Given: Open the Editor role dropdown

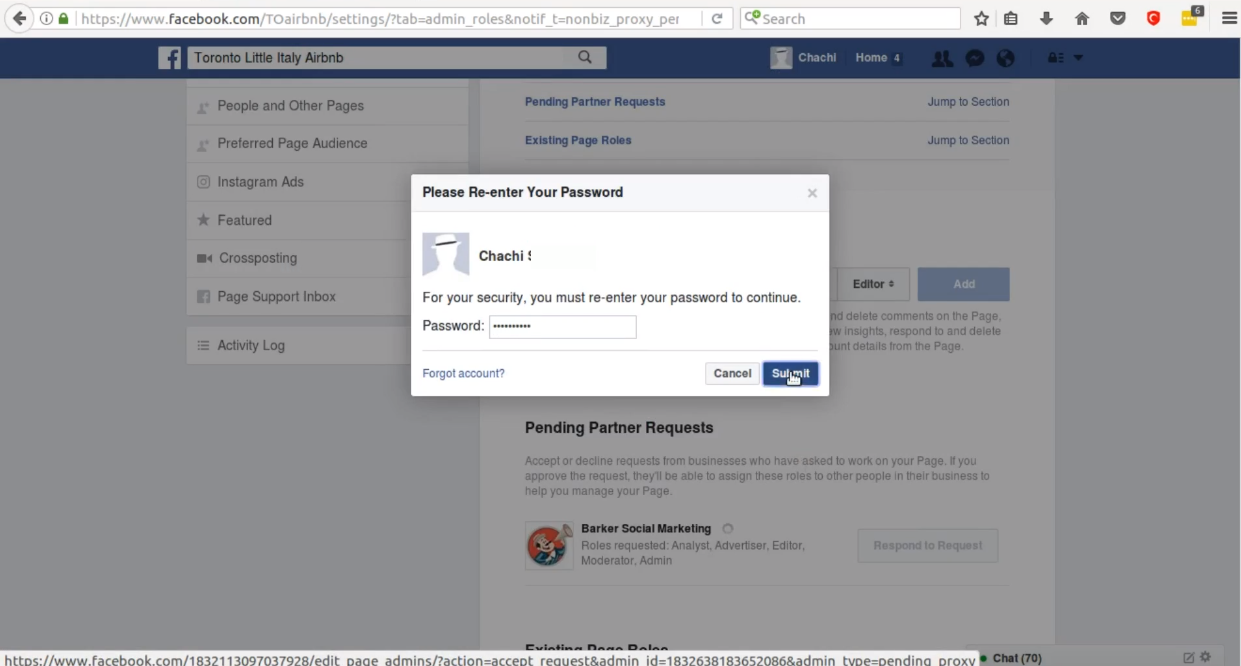Looking at the screenshot, I should point(873,284).
